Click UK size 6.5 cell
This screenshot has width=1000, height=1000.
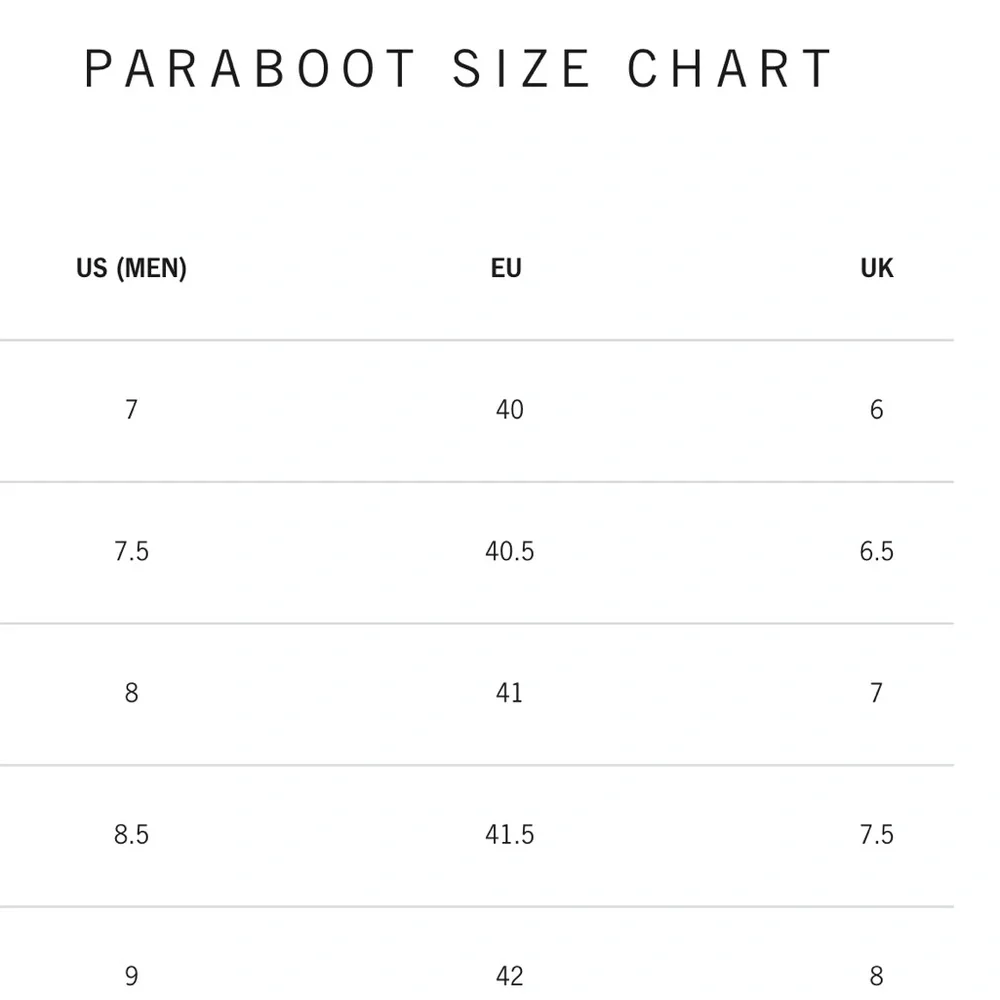tap(877, 551)
